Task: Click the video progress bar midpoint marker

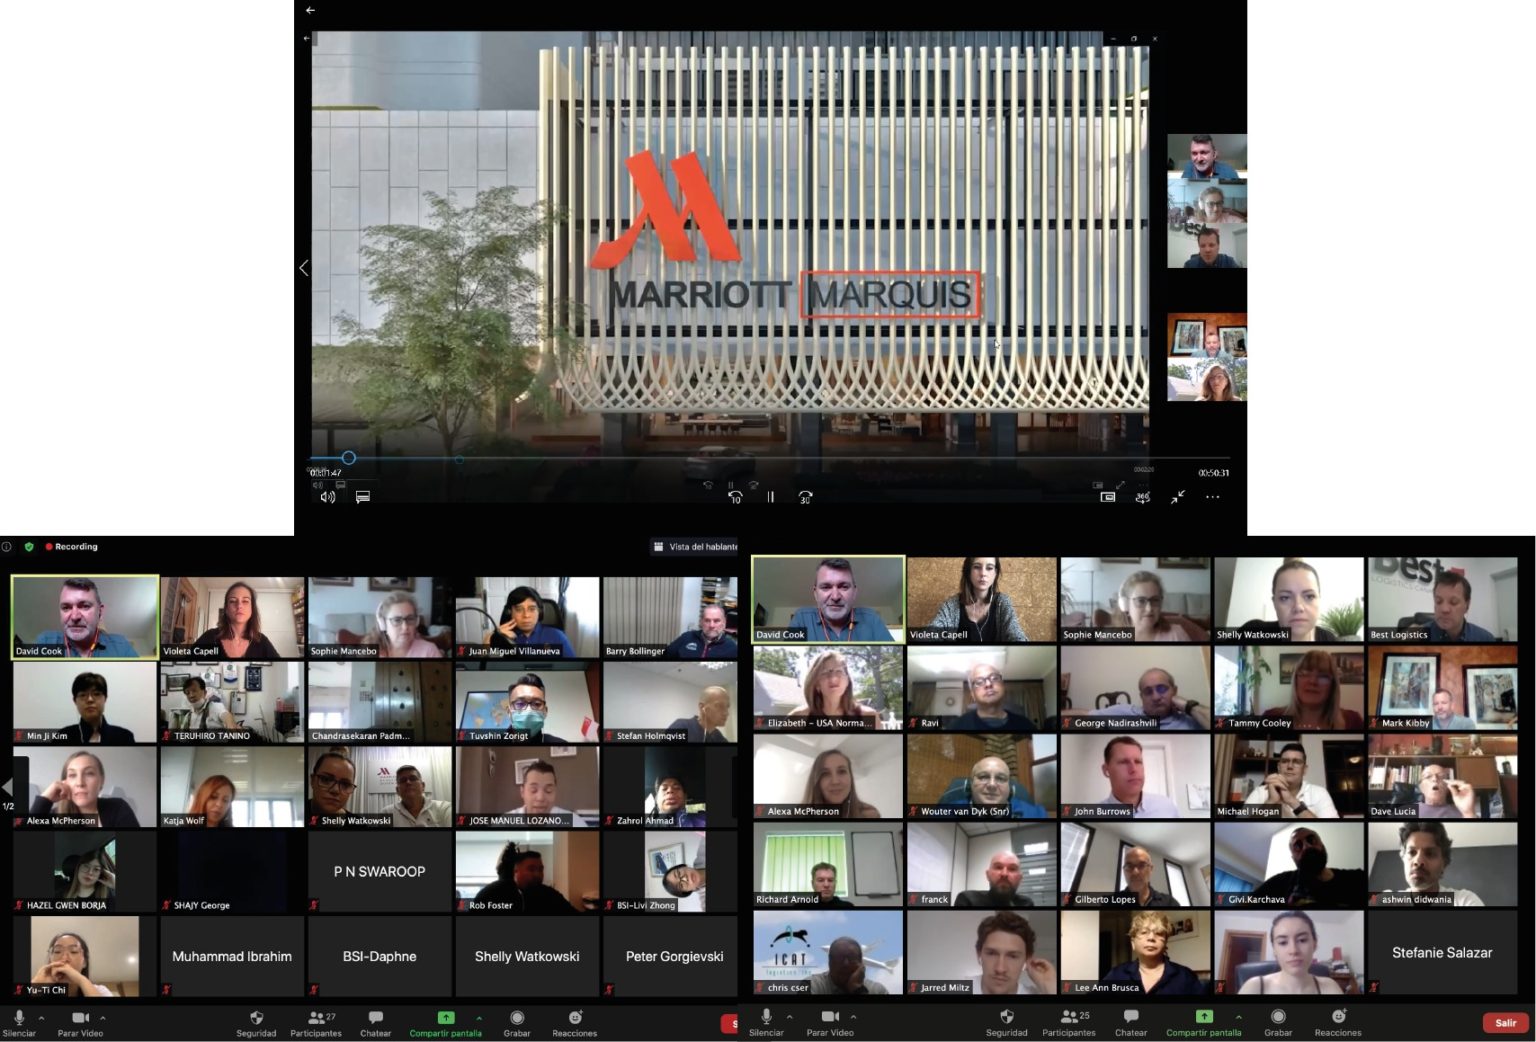Action: [459, 459]
